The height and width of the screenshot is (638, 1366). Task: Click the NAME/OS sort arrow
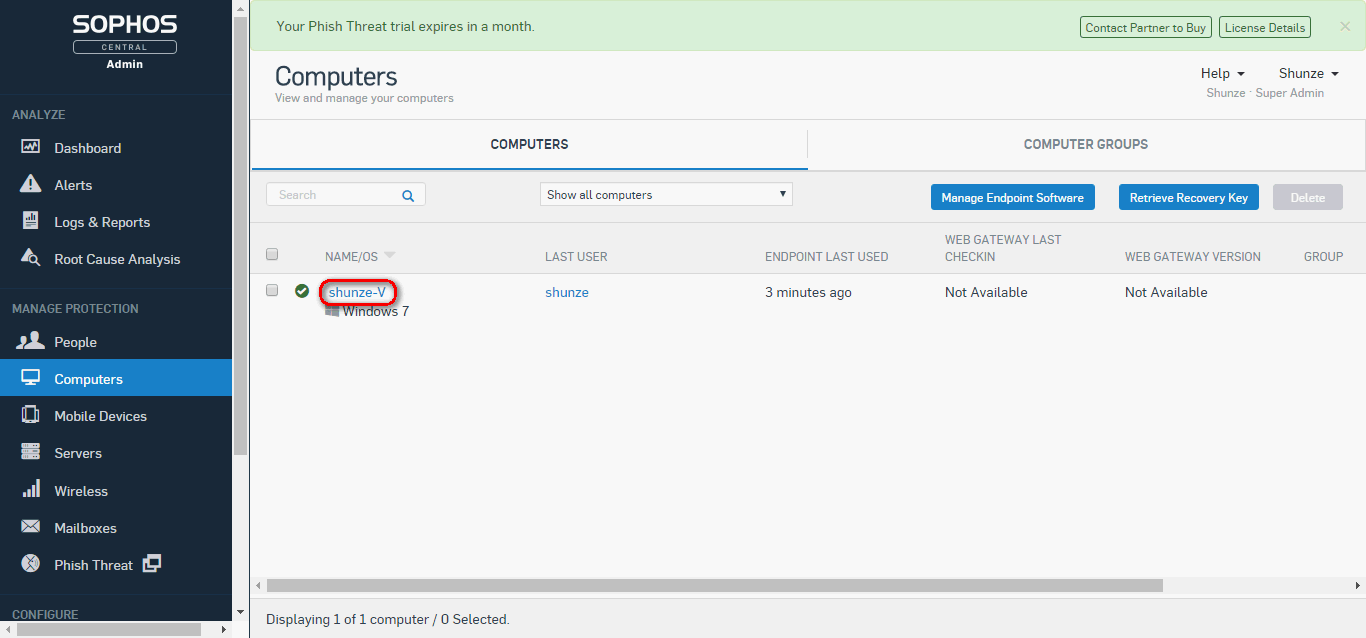(x=389, y=255)
